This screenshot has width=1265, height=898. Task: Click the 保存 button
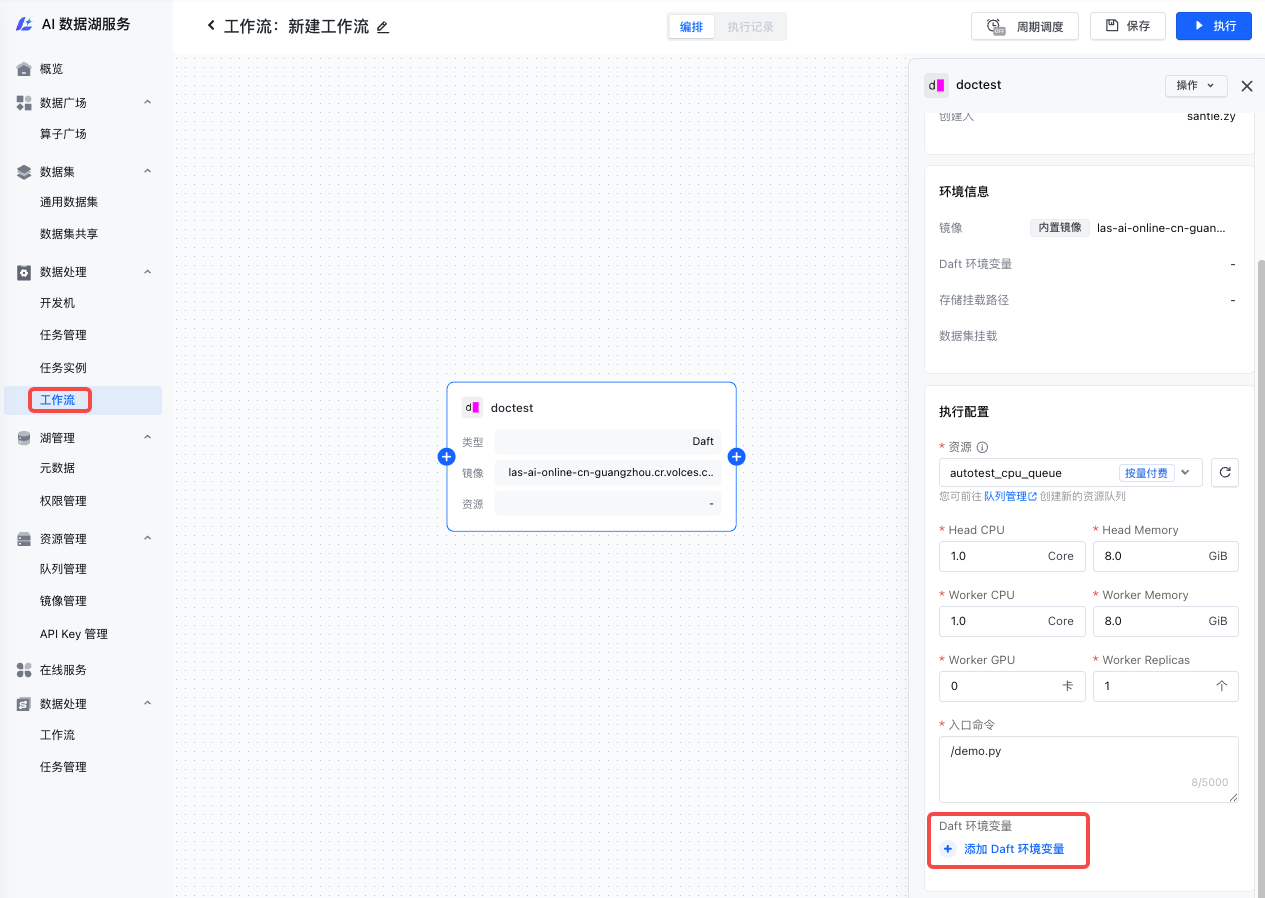[x=1127, y=26]
